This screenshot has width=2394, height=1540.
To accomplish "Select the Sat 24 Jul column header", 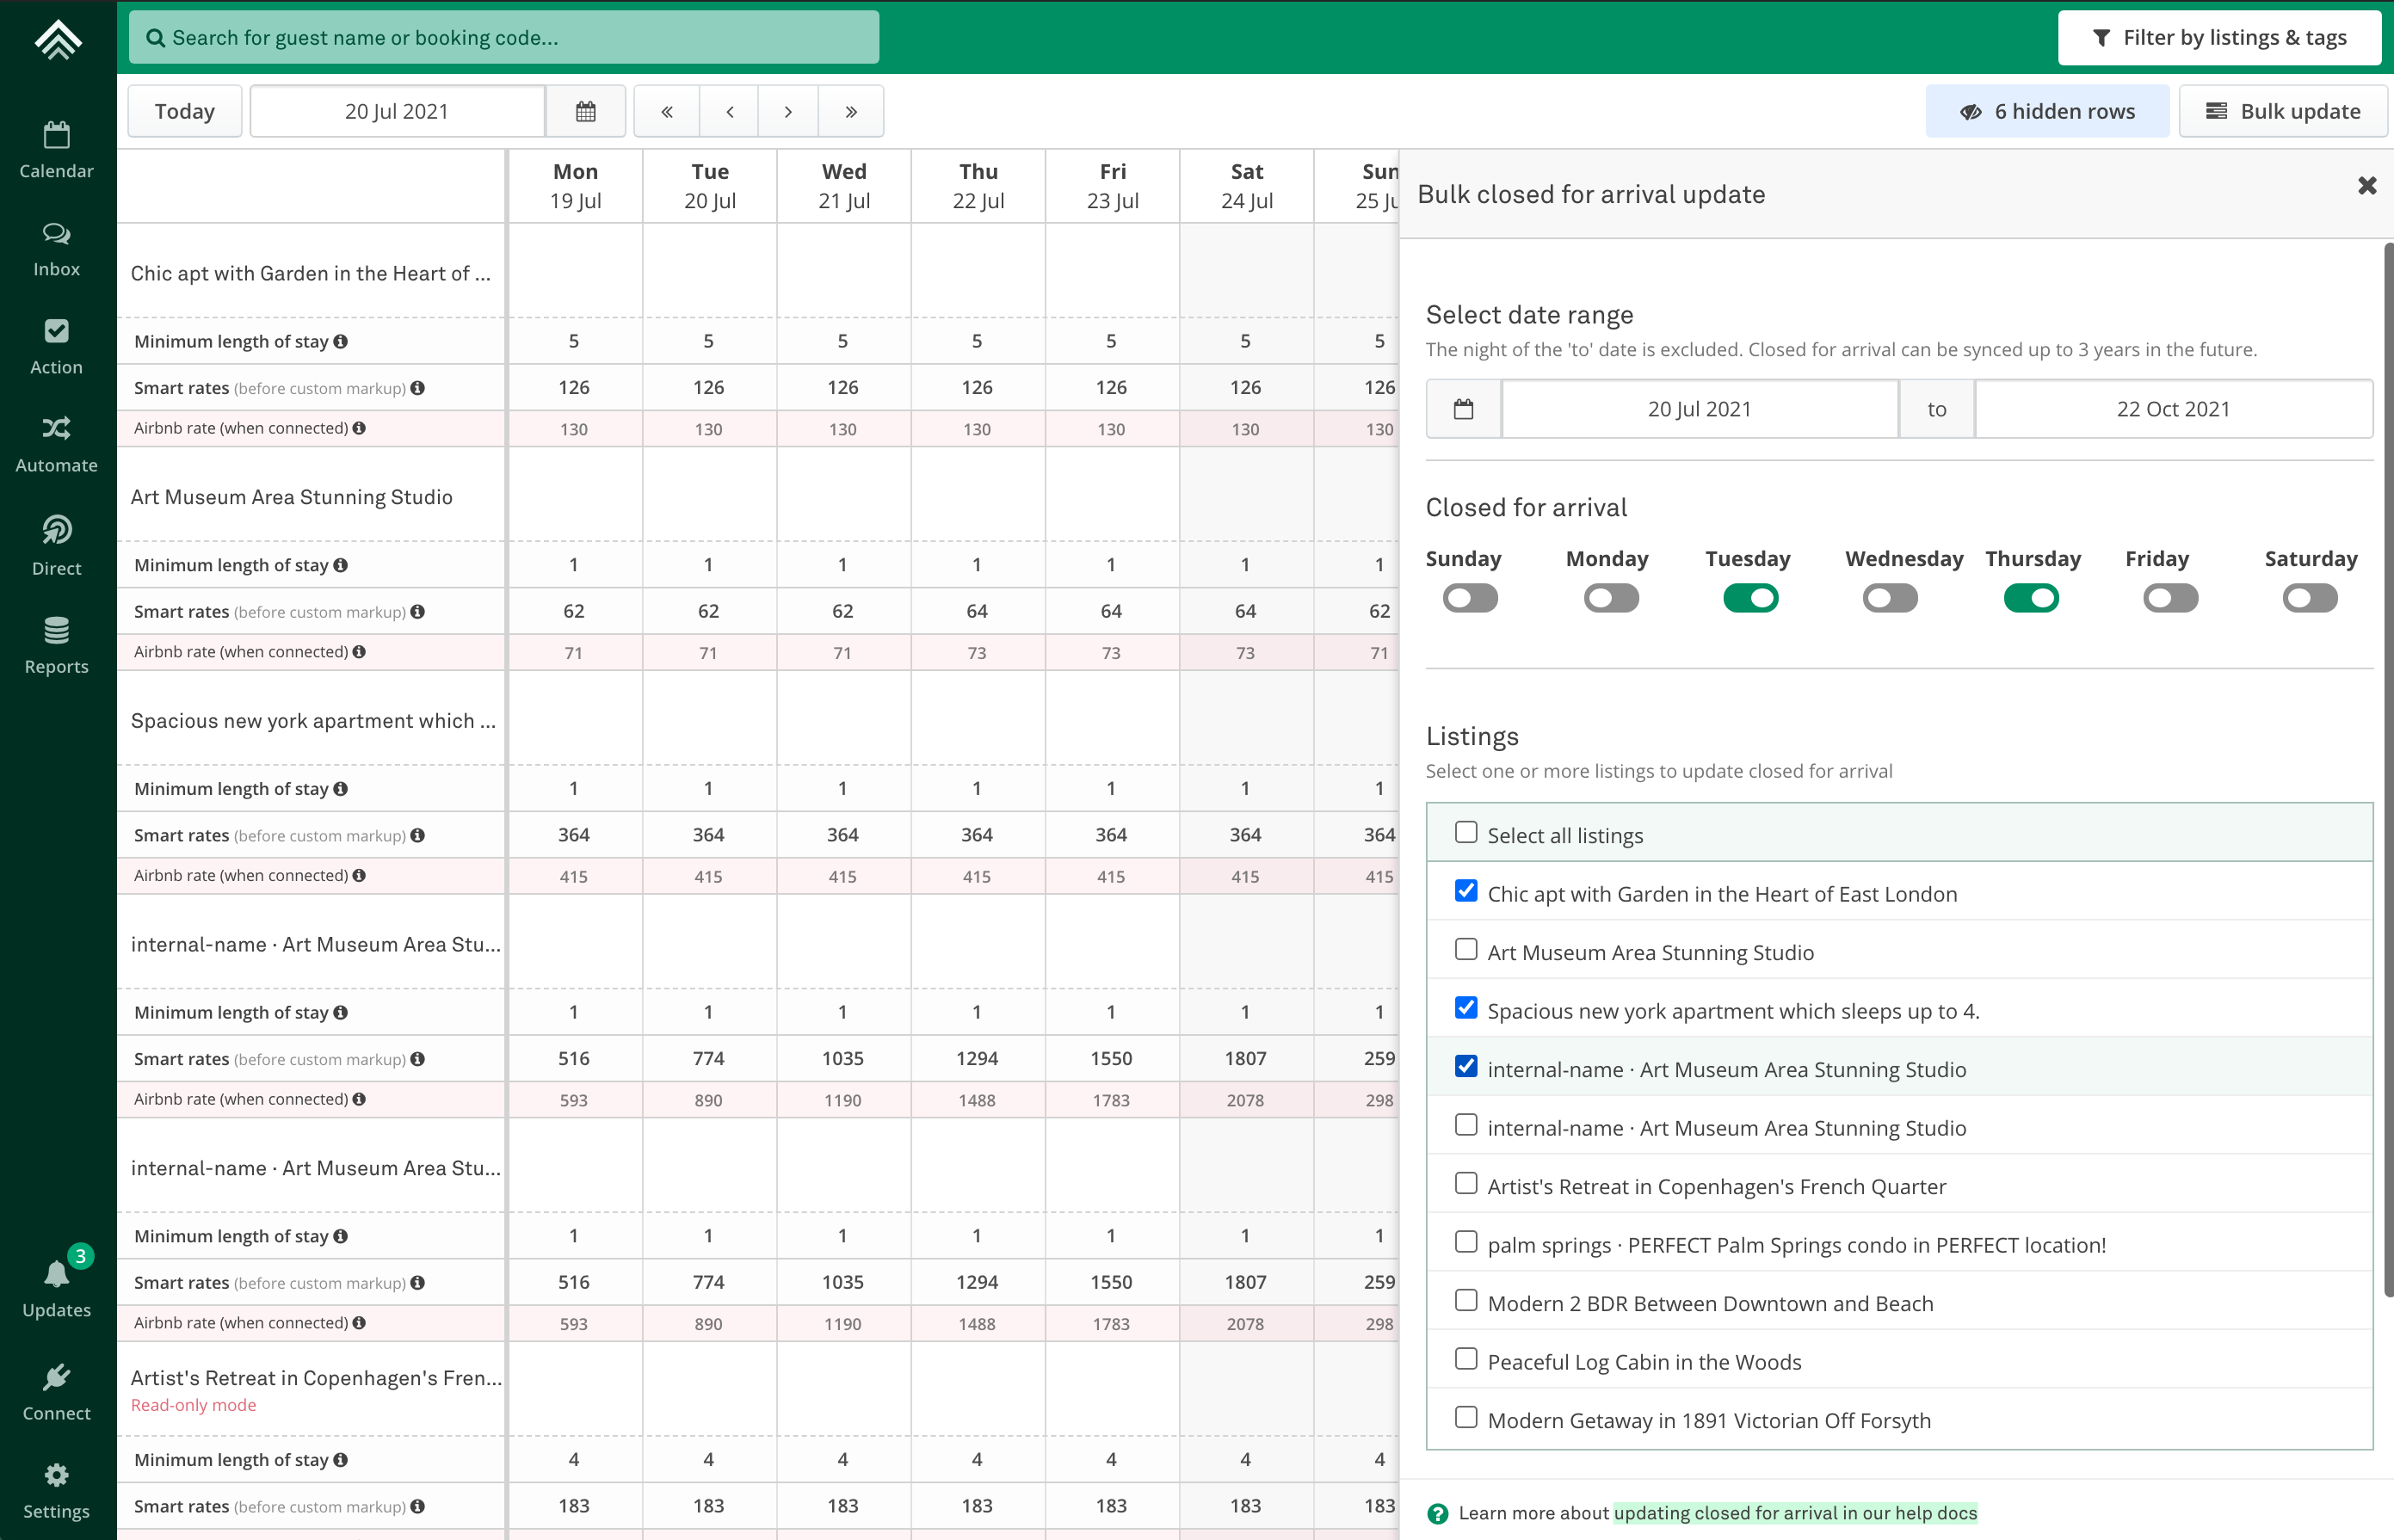I will 1246,186.
